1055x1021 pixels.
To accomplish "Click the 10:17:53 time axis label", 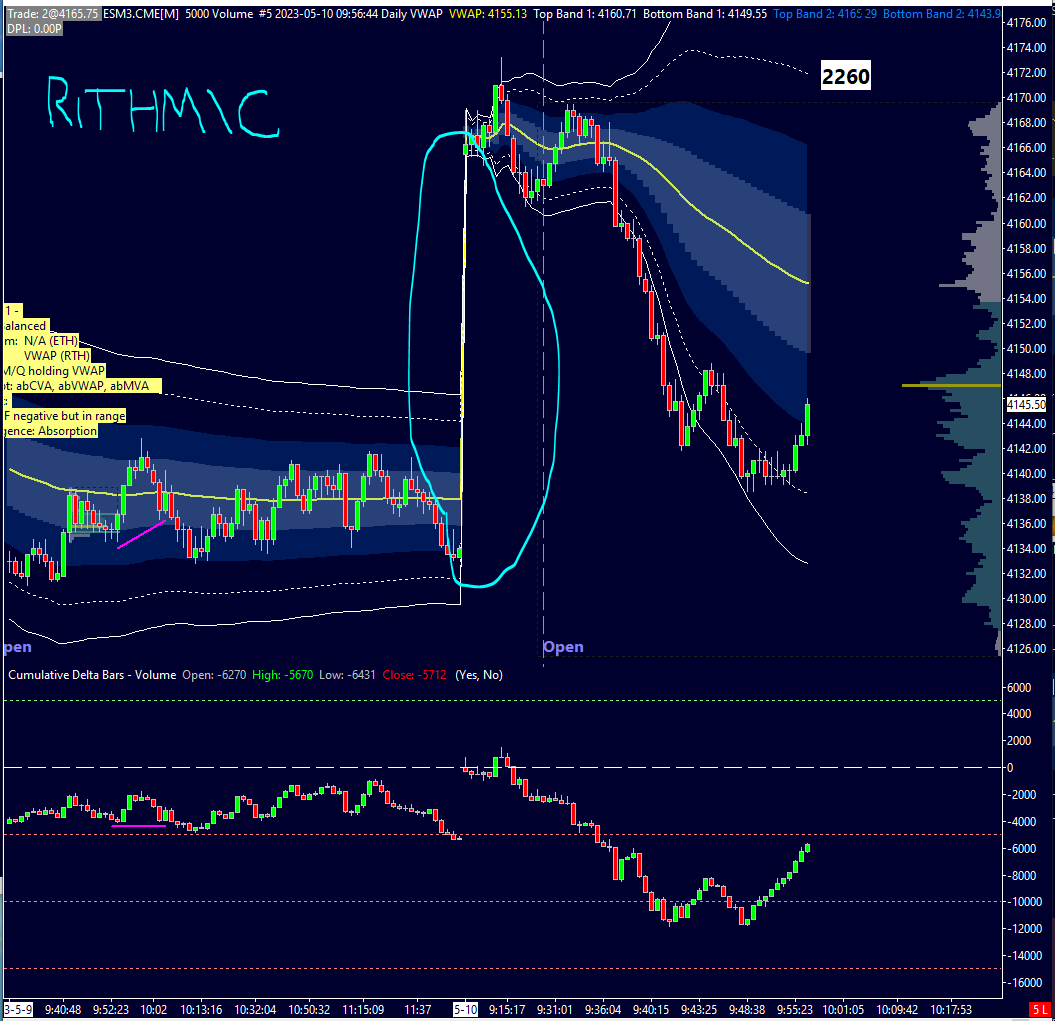I will pos(951,1010).
